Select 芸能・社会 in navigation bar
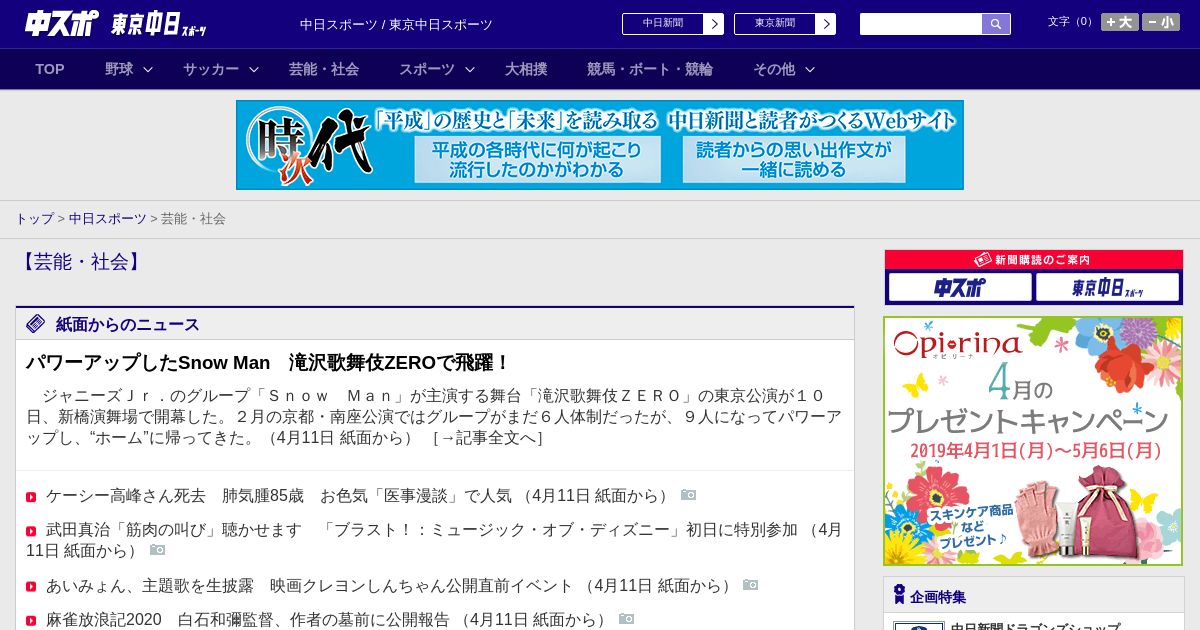The width and height of the screenshot is (1200, 630). (324, 69)
